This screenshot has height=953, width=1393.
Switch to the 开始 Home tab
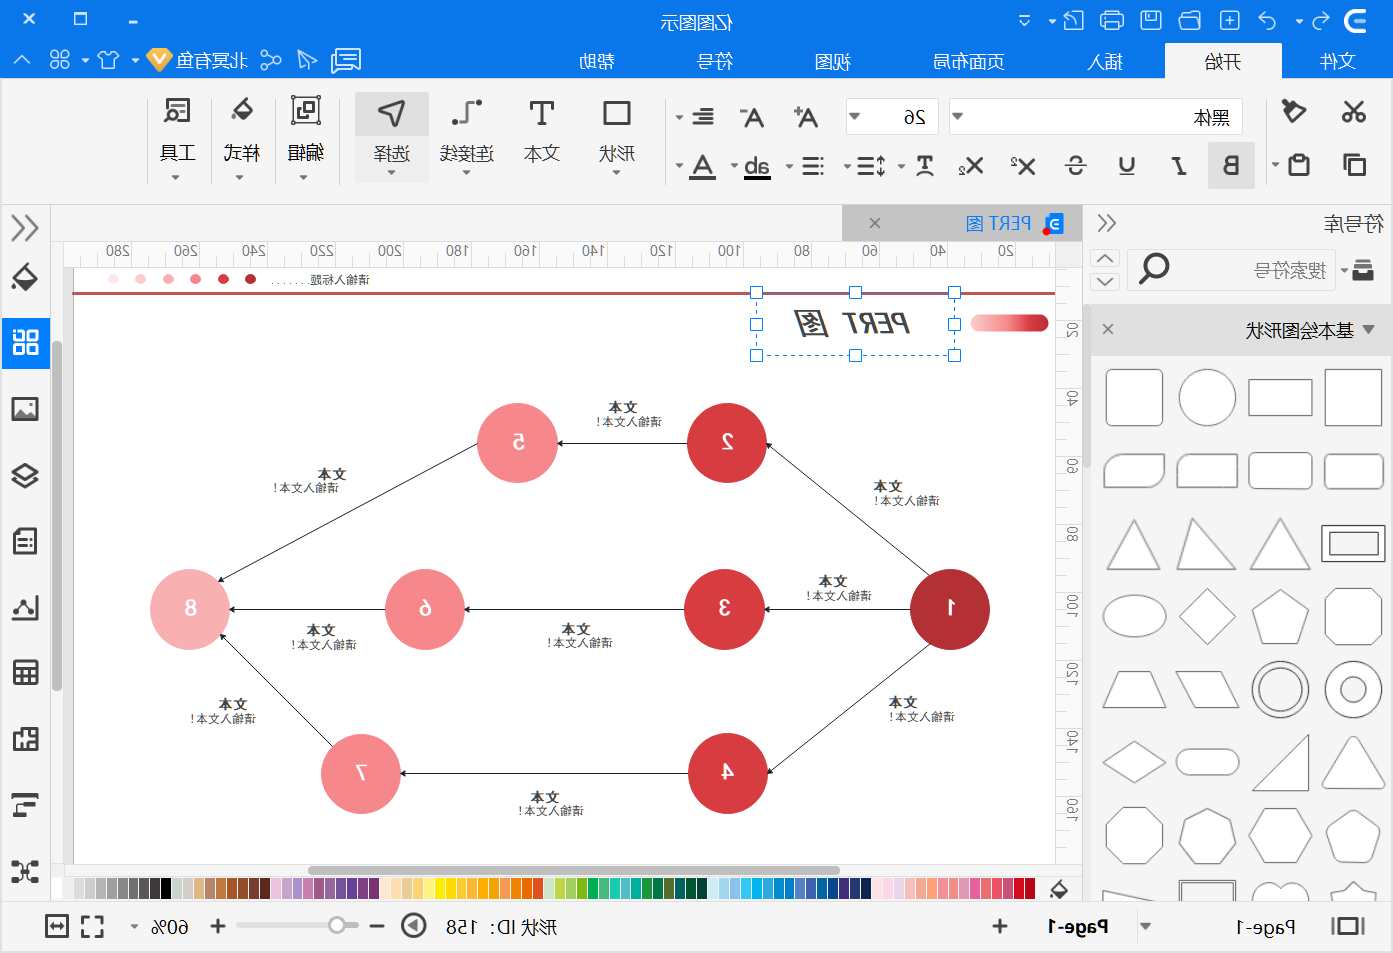[x=1223, y=62]
